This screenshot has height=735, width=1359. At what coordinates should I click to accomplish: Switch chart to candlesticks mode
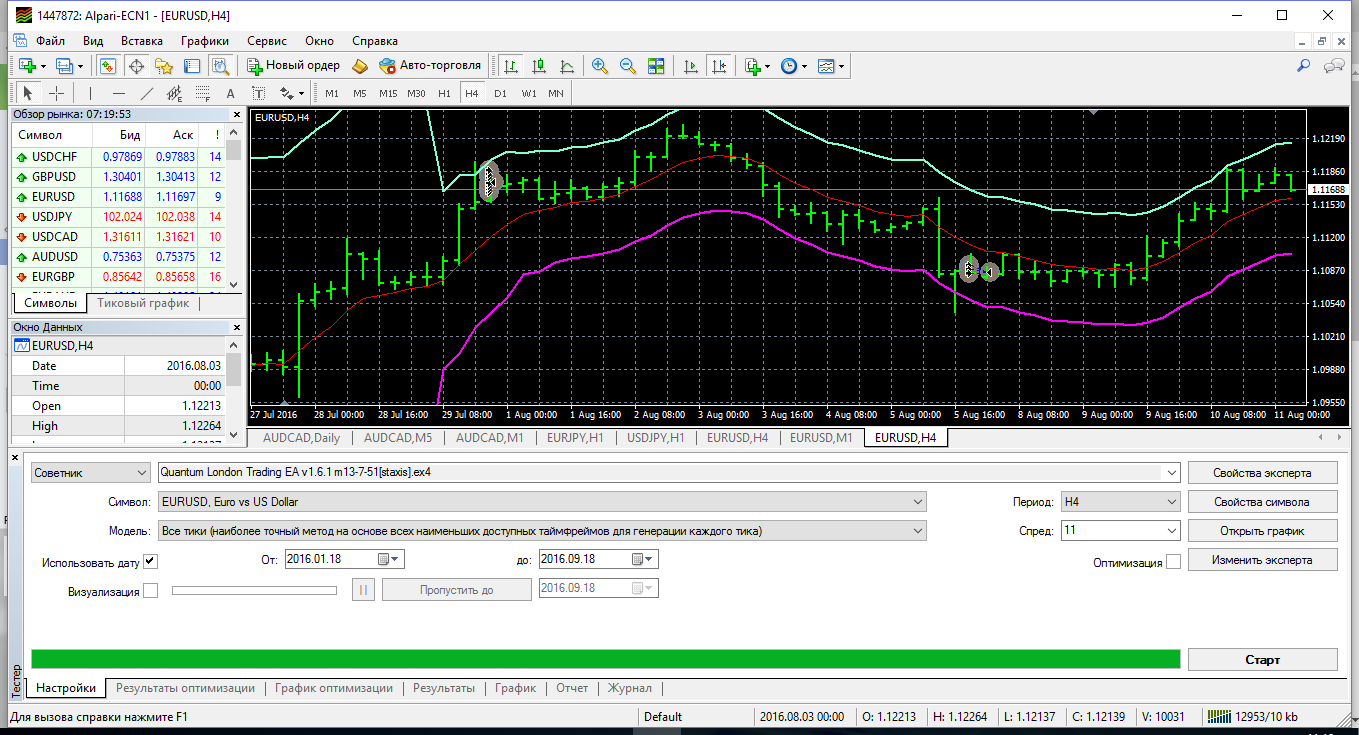click(x=539, y=66)
